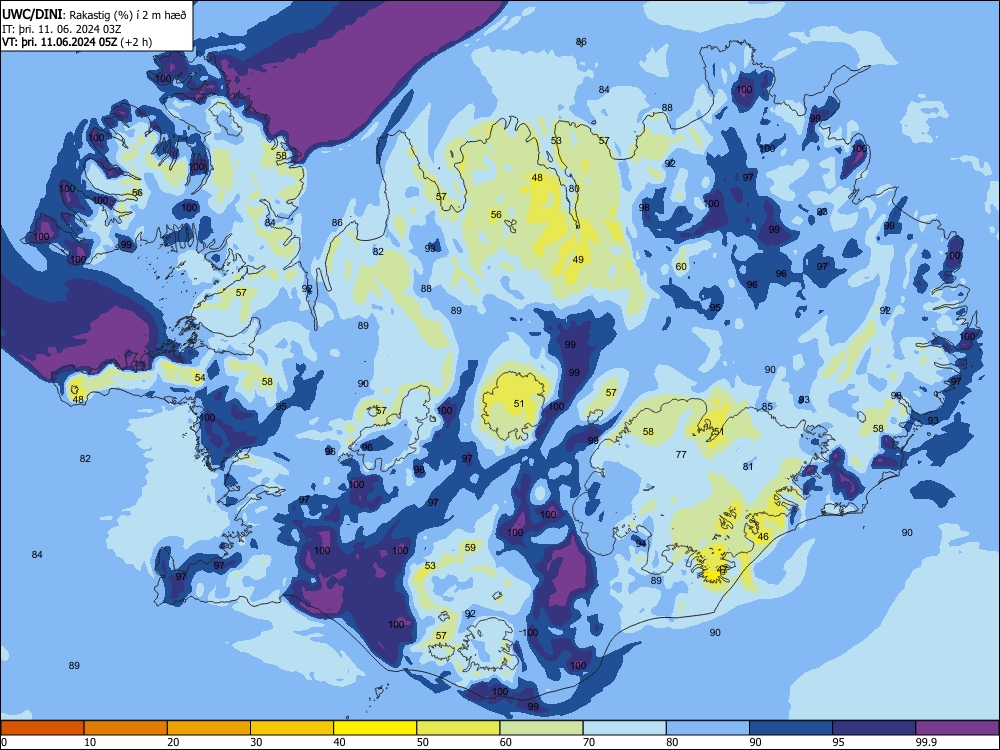This screenshot has width=1000, height=750.
Task: Click the legend label 90
Action: (x=755, y=742)
